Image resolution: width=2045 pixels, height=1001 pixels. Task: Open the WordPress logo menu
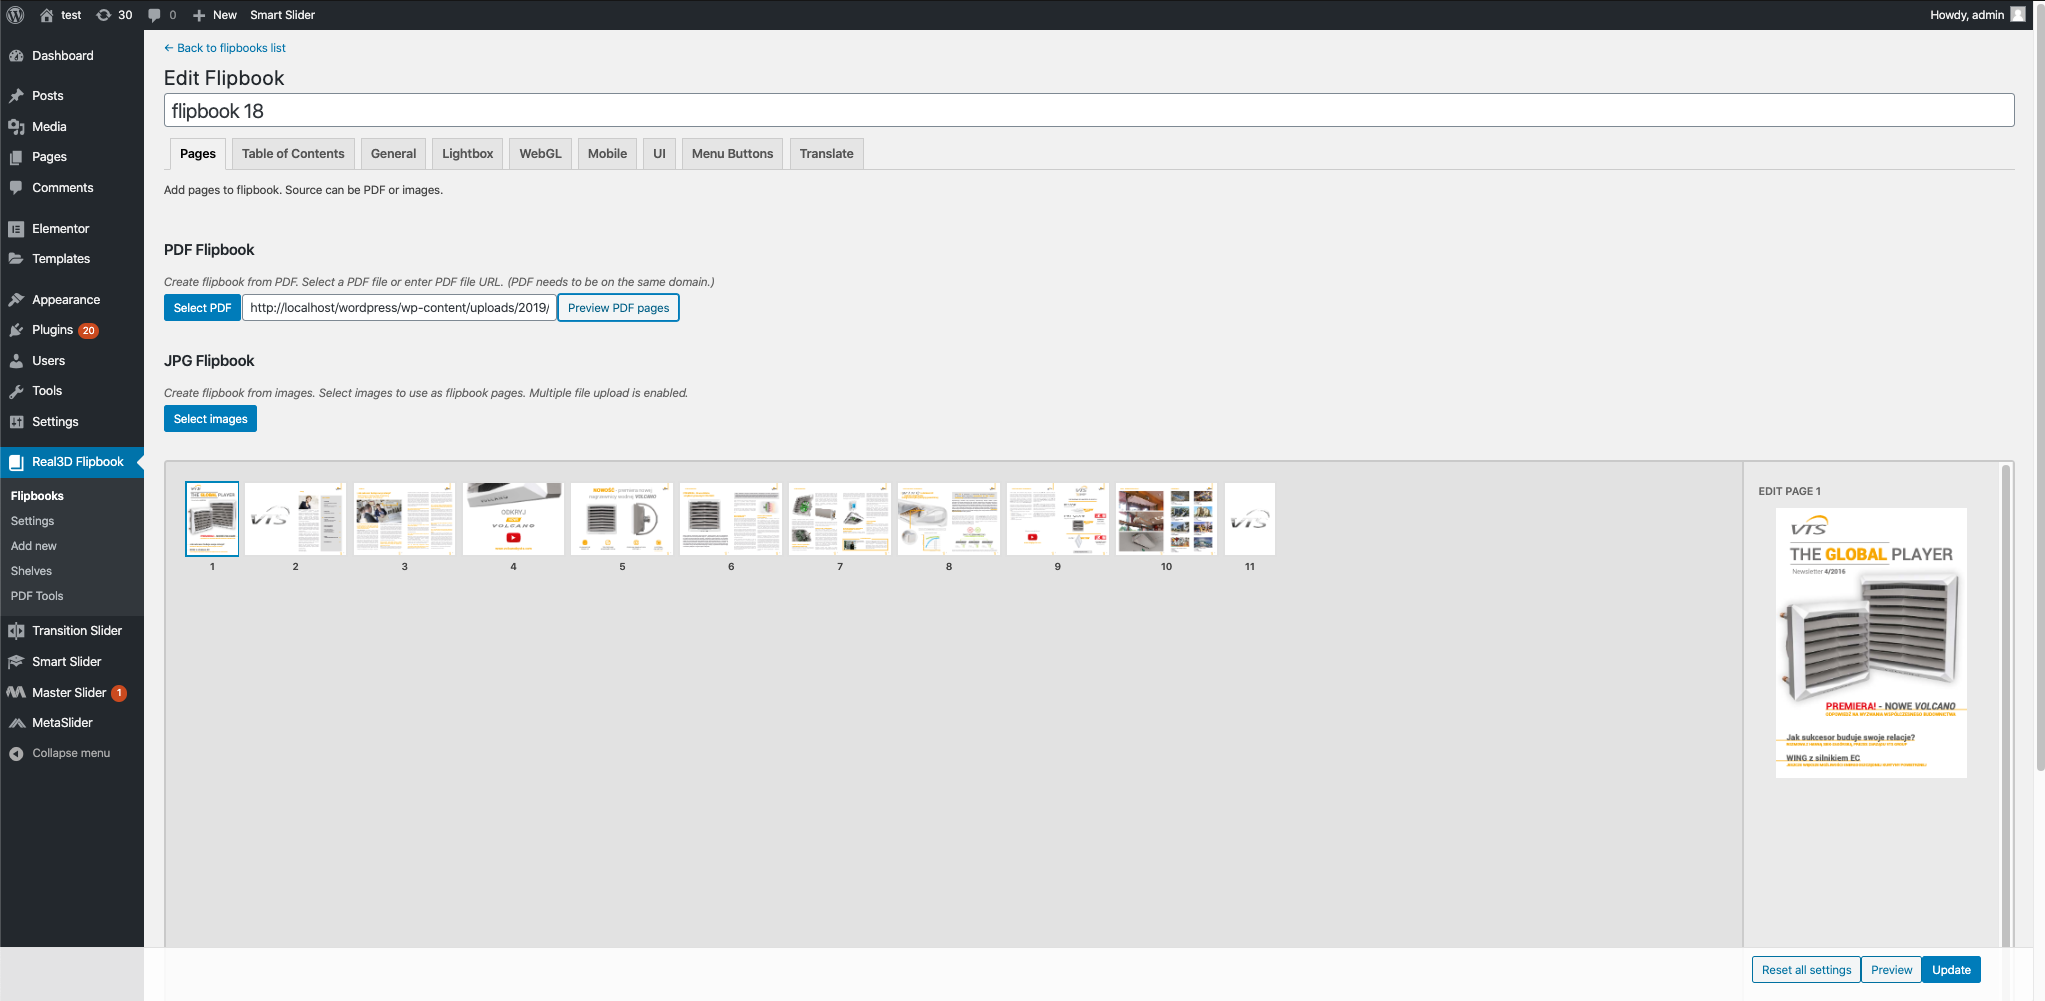pos(14,14)
